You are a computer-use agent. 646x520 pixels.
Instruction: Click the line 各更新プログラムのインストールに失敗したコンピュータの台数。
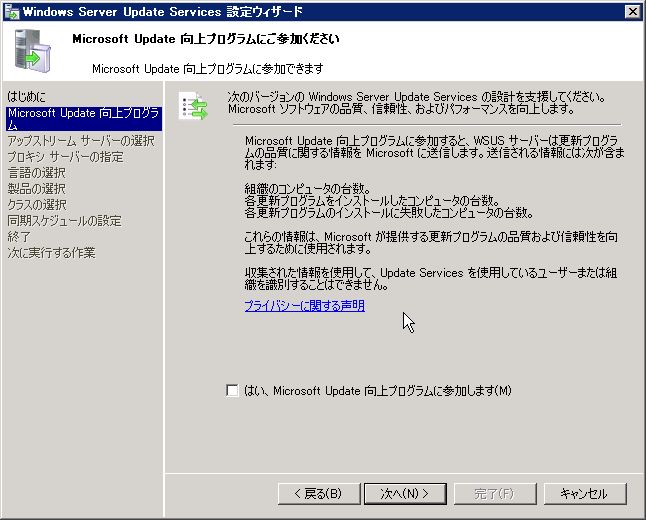tap(389, 213)
